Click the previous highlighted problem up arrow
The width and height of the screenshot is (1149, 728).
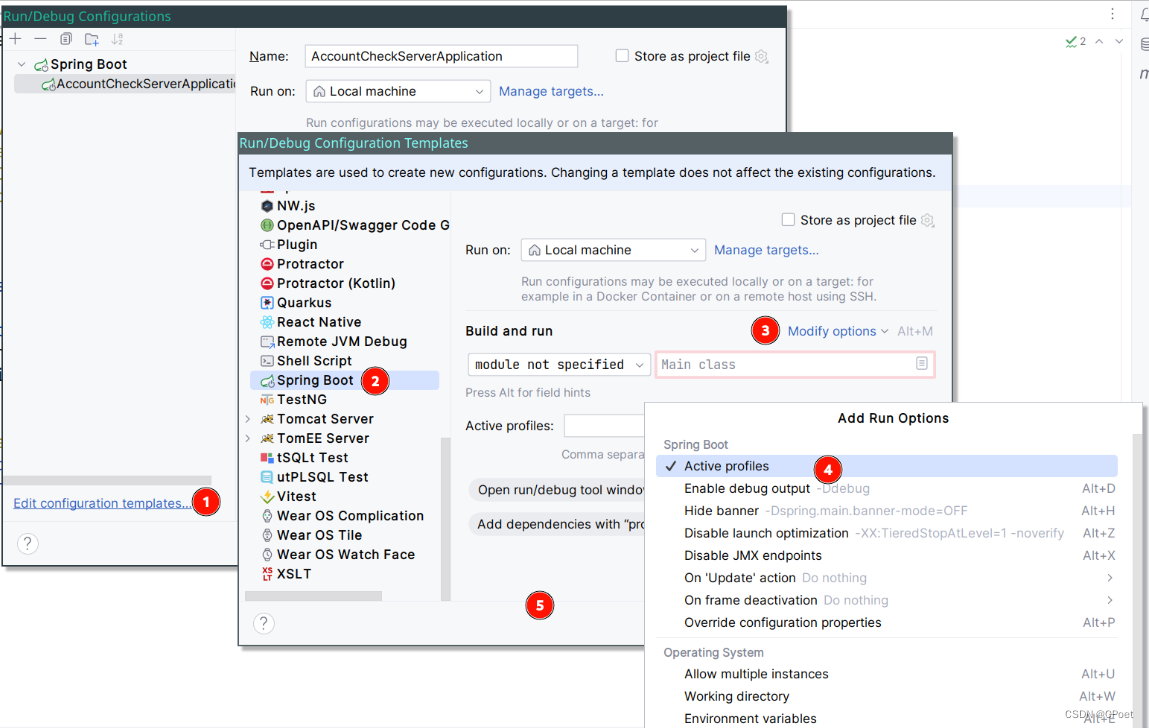pos(1099,41)
